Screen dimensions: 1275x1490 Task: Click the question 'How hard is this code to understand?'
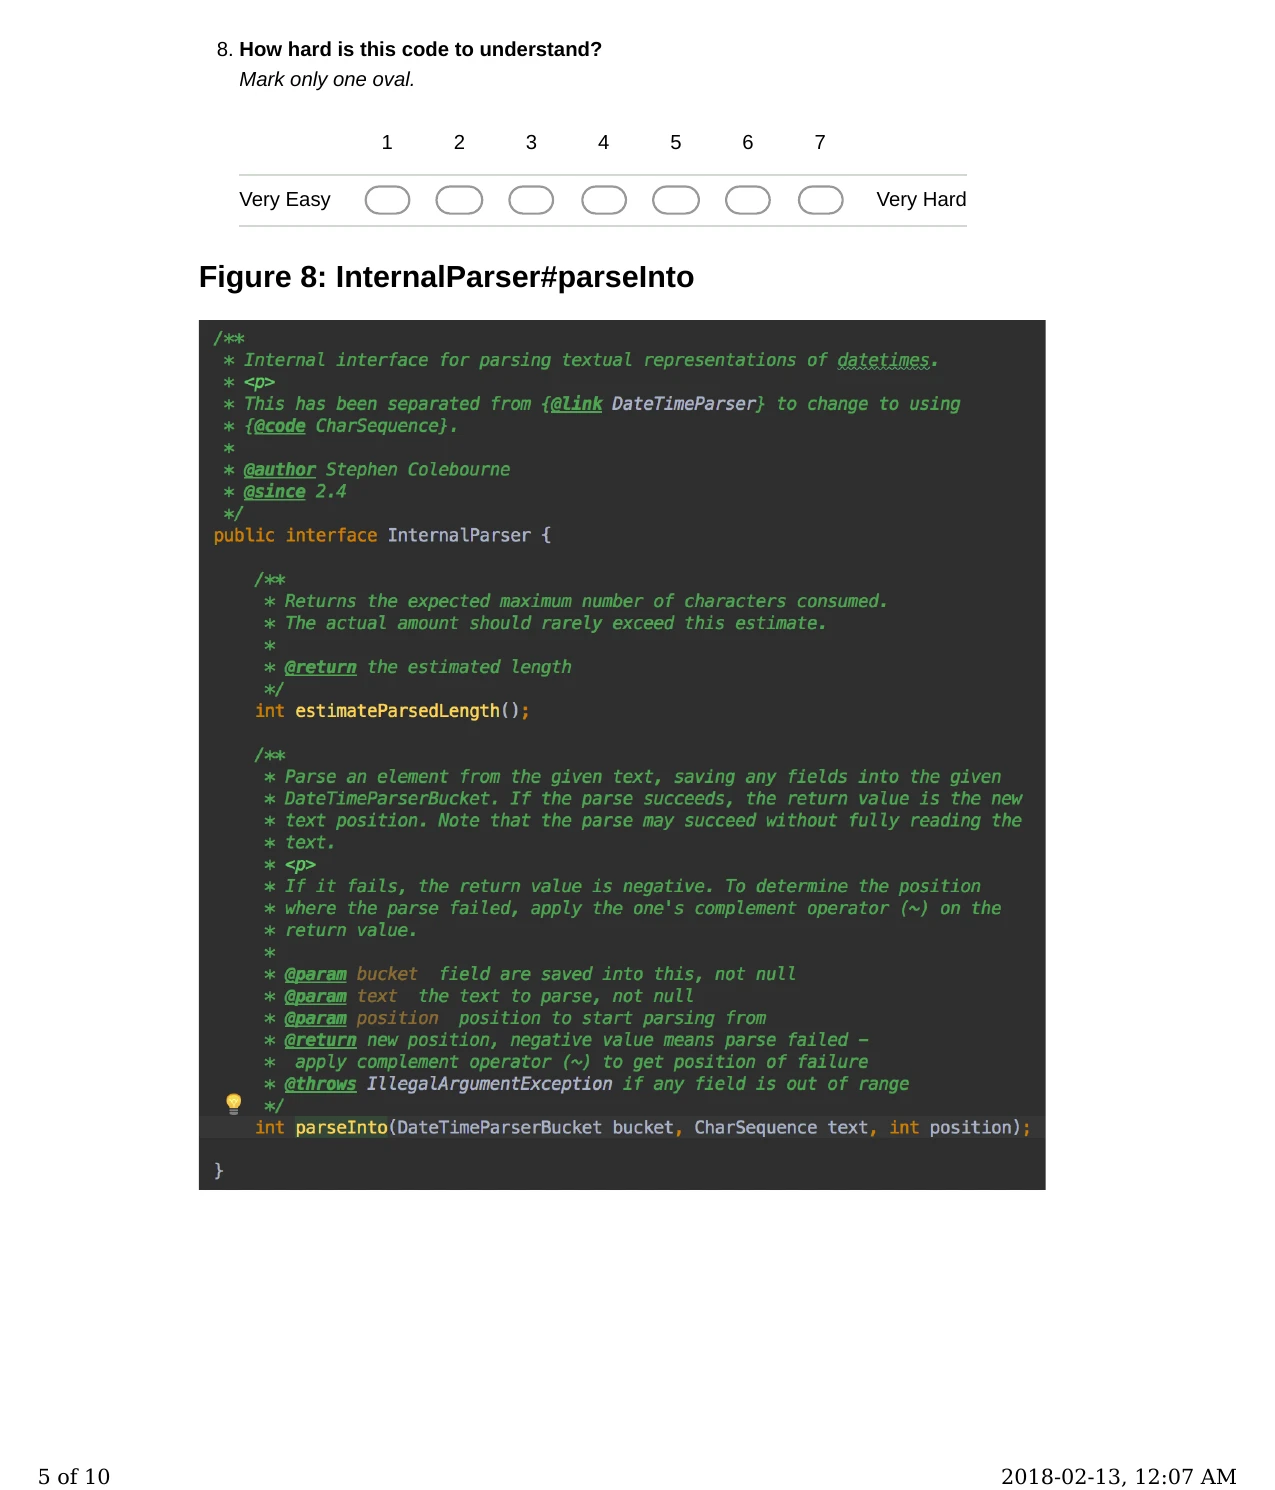[420, 49]
